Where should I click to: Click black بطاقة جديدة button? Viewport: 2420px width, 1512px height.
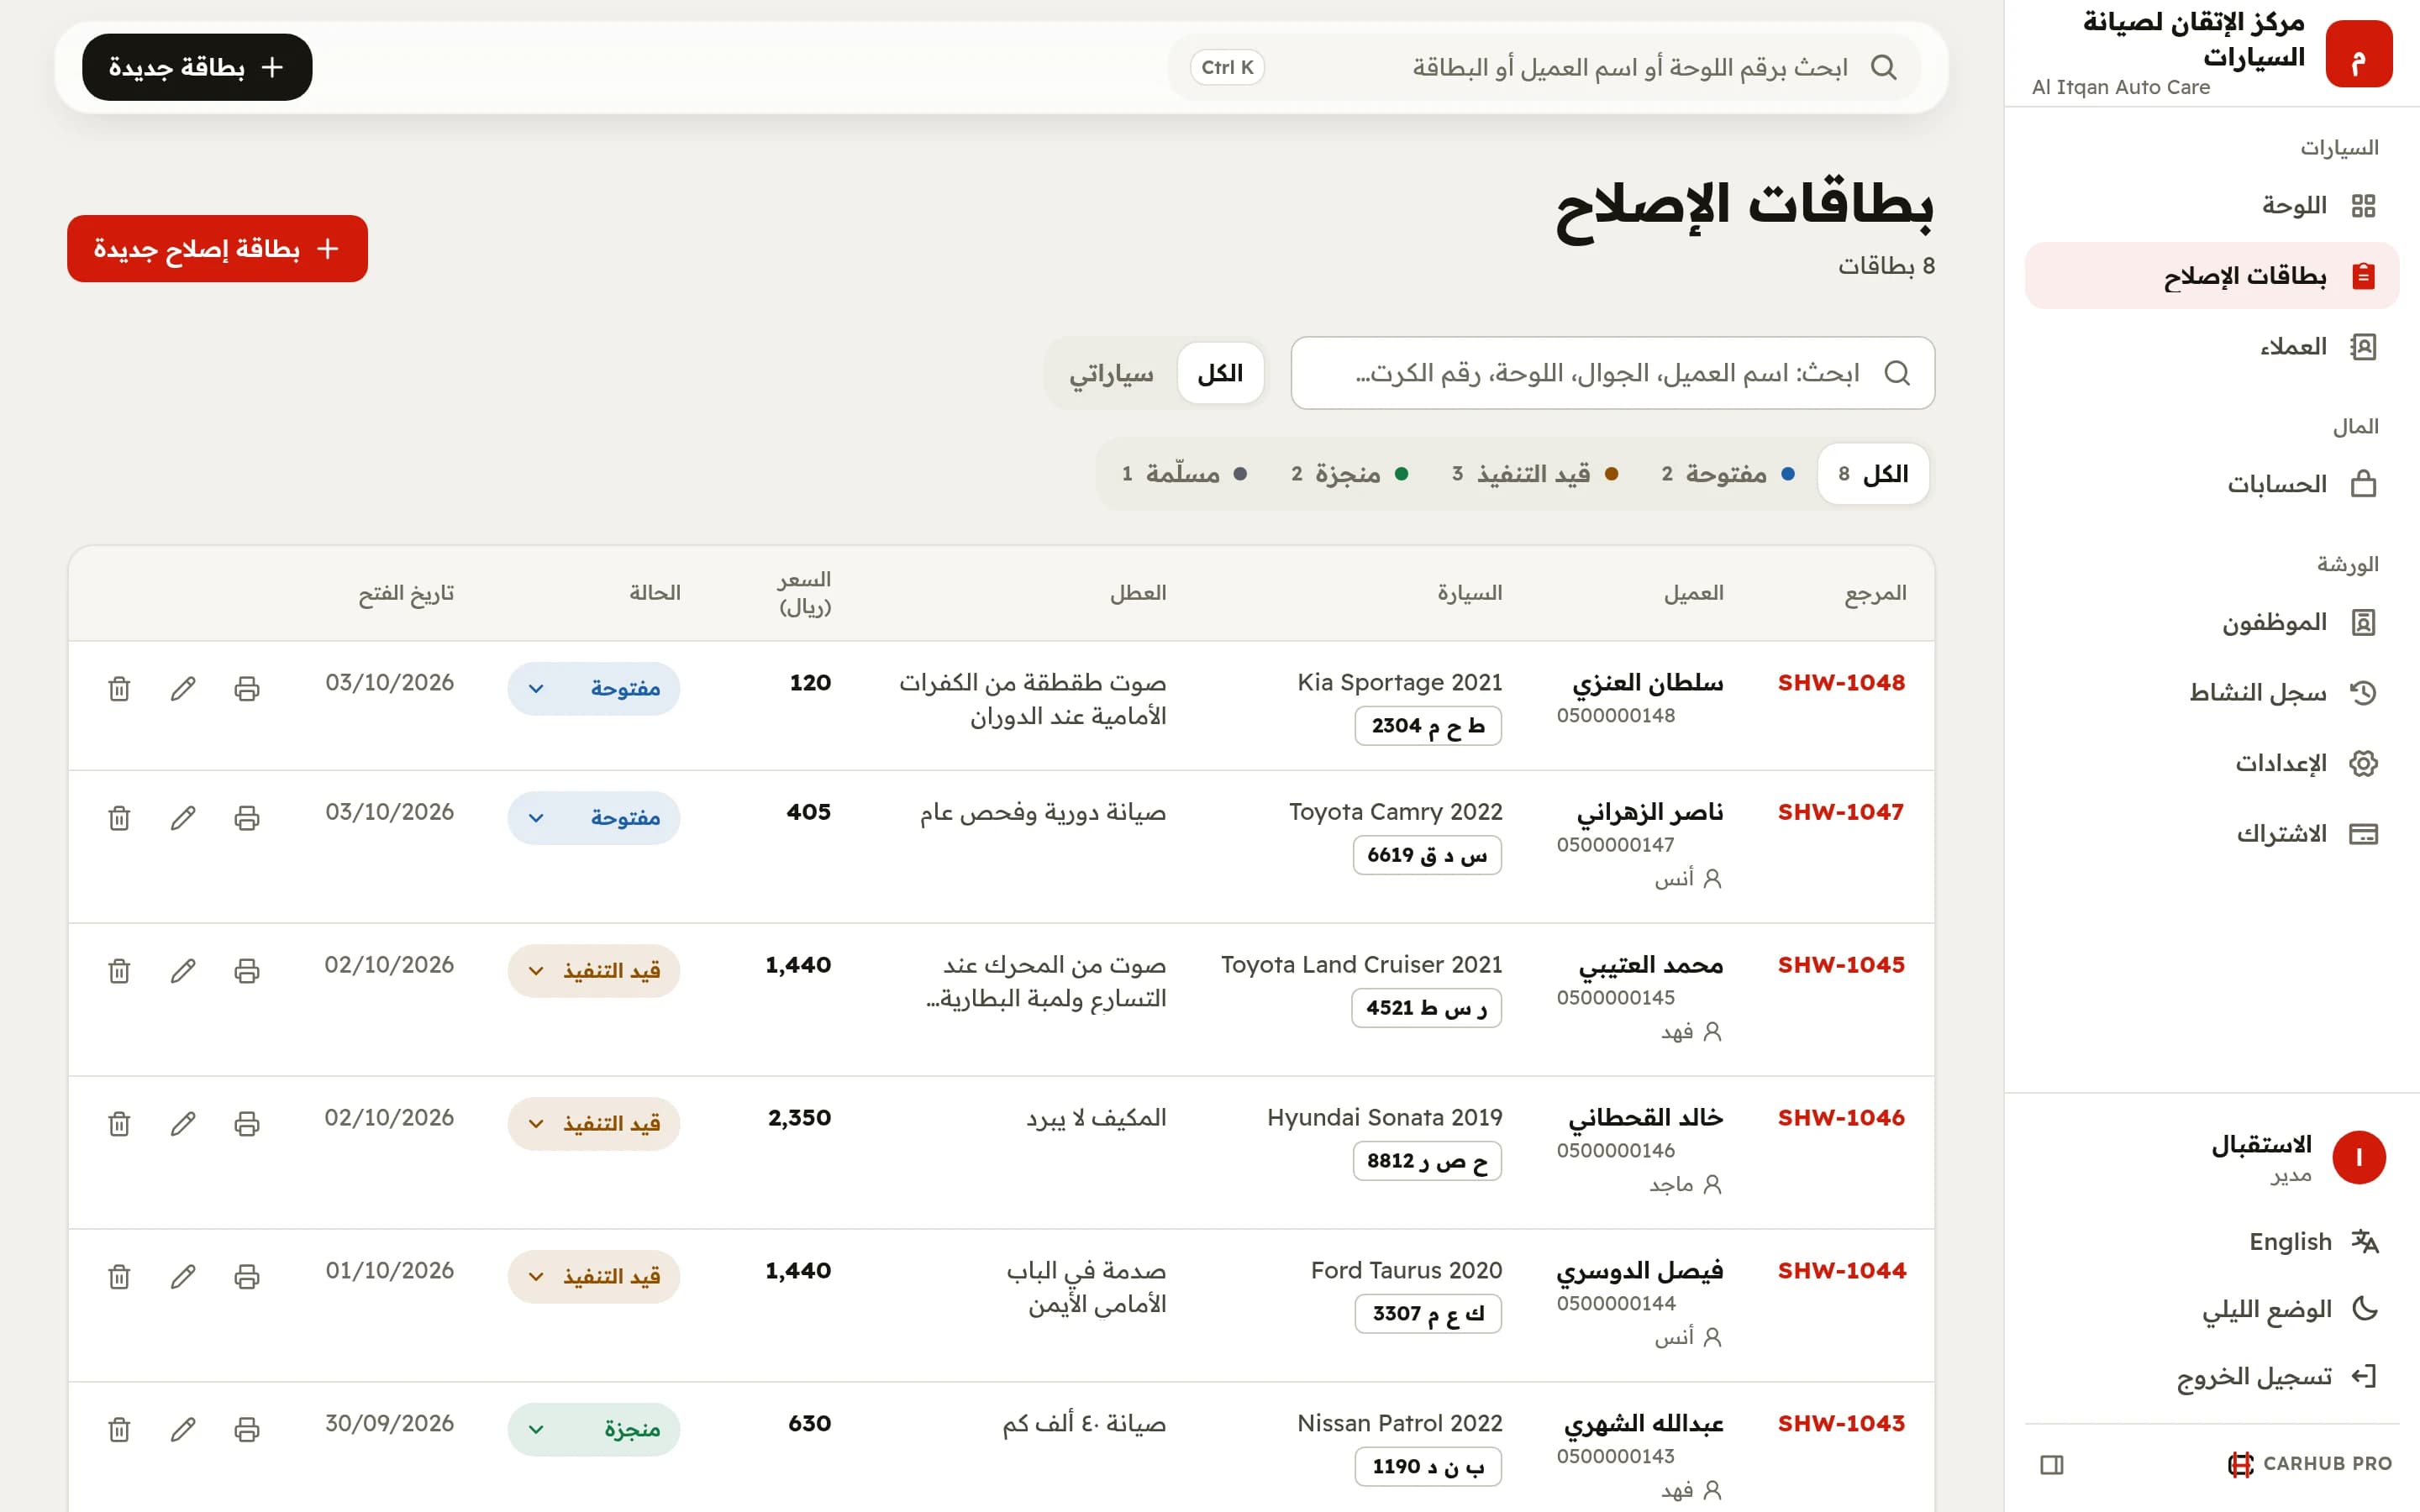197,67
